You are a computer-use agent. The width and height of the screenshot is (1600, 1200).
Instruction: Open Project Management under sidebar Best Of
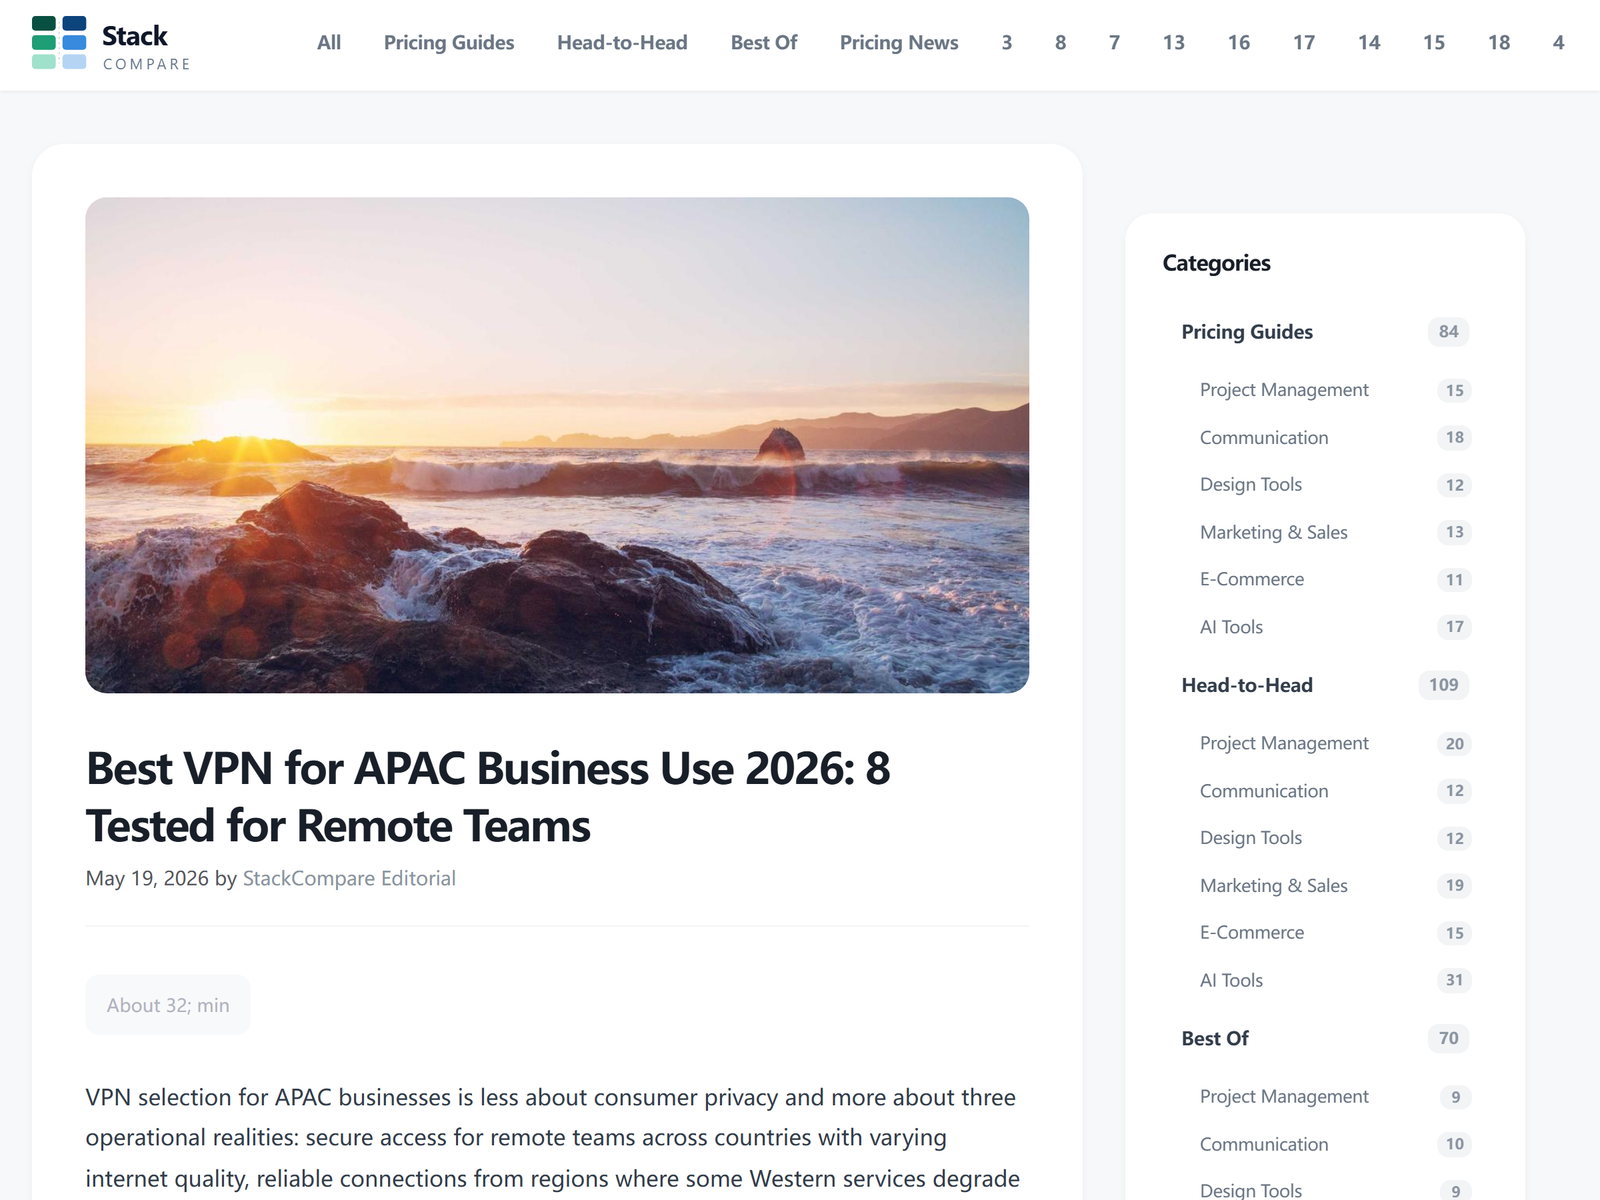coord(1284,1096)
